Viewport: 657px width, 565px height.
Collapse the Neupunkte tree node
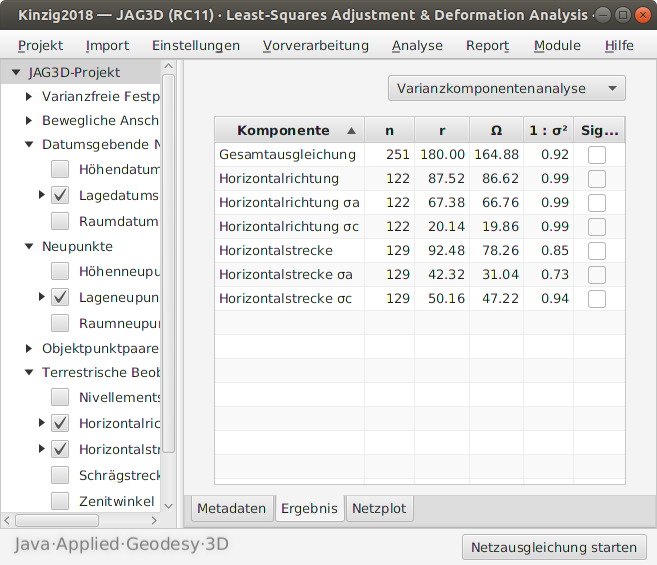[29, 246]
